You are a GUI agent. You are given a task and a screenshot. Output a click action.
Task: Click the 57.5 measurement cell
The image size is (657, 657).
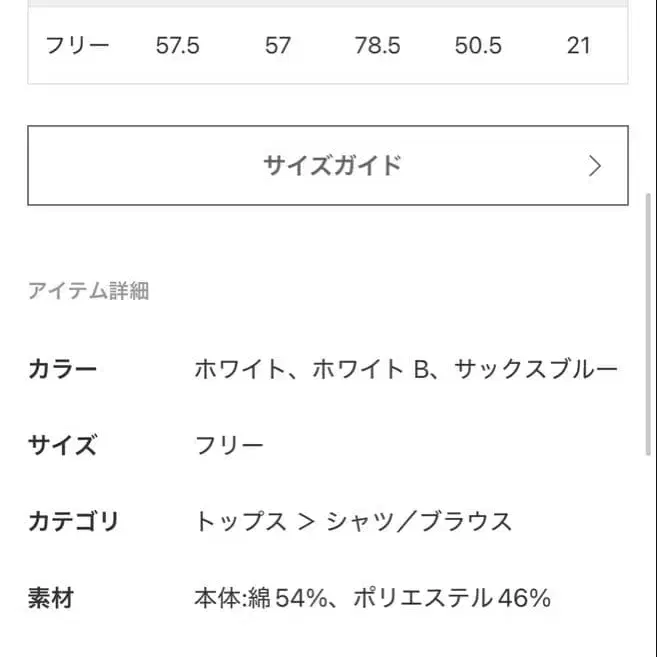click(x=177, y=45)
